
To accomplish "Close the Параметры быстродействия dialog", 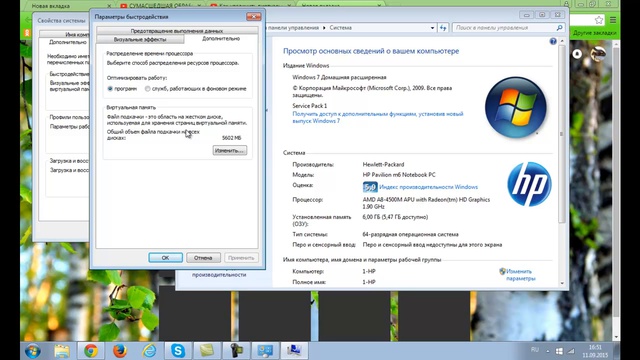I will [x=253, y=17].
